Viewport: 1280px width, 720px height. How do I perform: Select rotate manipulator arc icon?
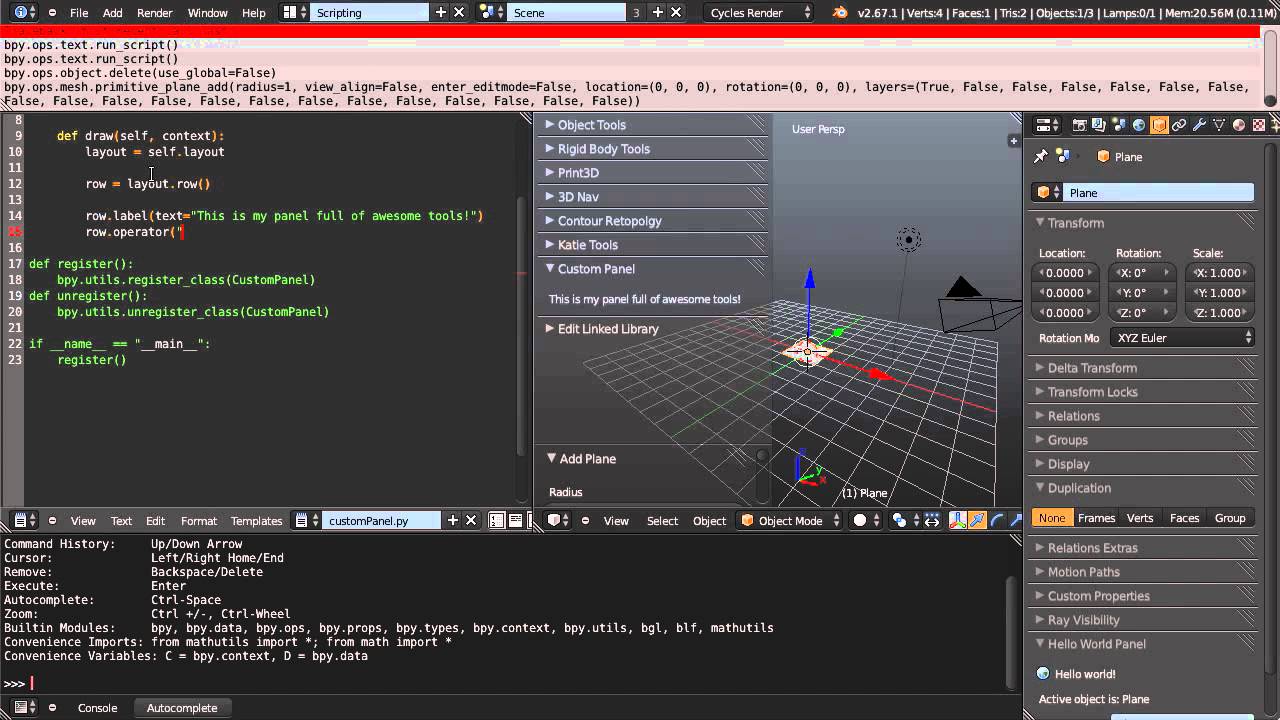(x=998, y=520)
